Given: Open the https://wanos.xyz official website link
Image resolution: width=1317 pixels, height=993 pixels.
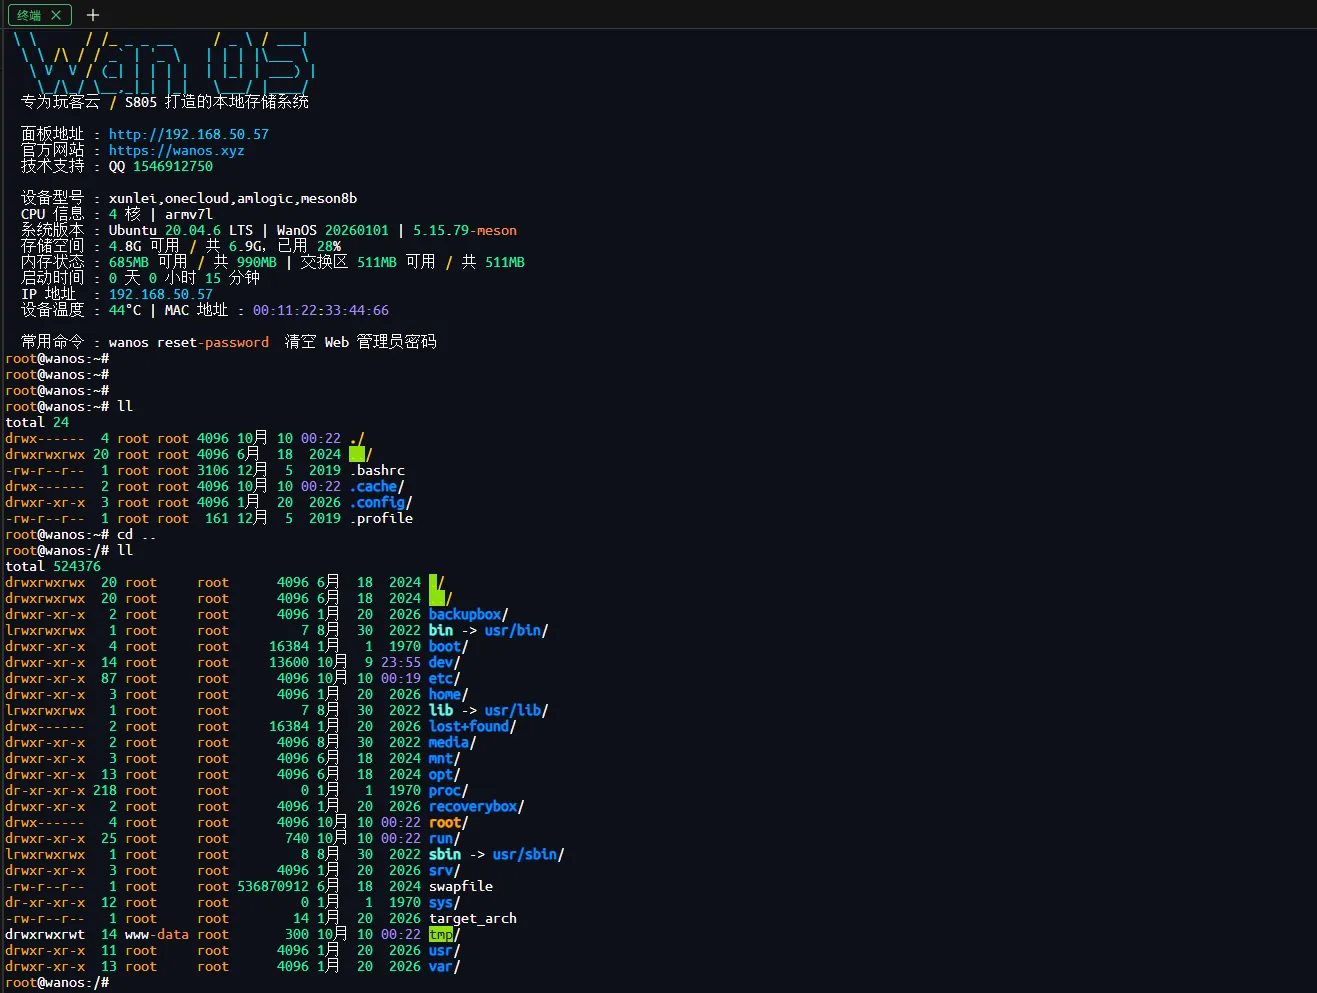Looking at the screenshot, I should [x=177, y=150].
